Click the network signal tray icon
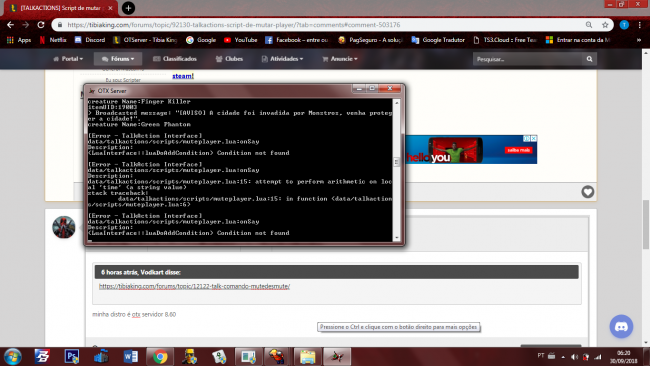650x366 pixels. (597, 356)
